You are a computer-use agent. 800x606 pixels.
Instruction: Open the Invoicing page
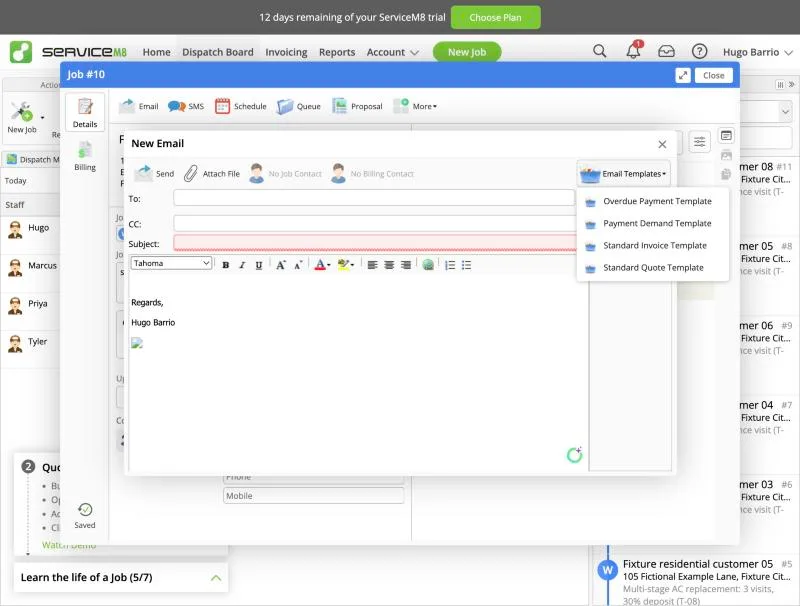tap(286, 52)
